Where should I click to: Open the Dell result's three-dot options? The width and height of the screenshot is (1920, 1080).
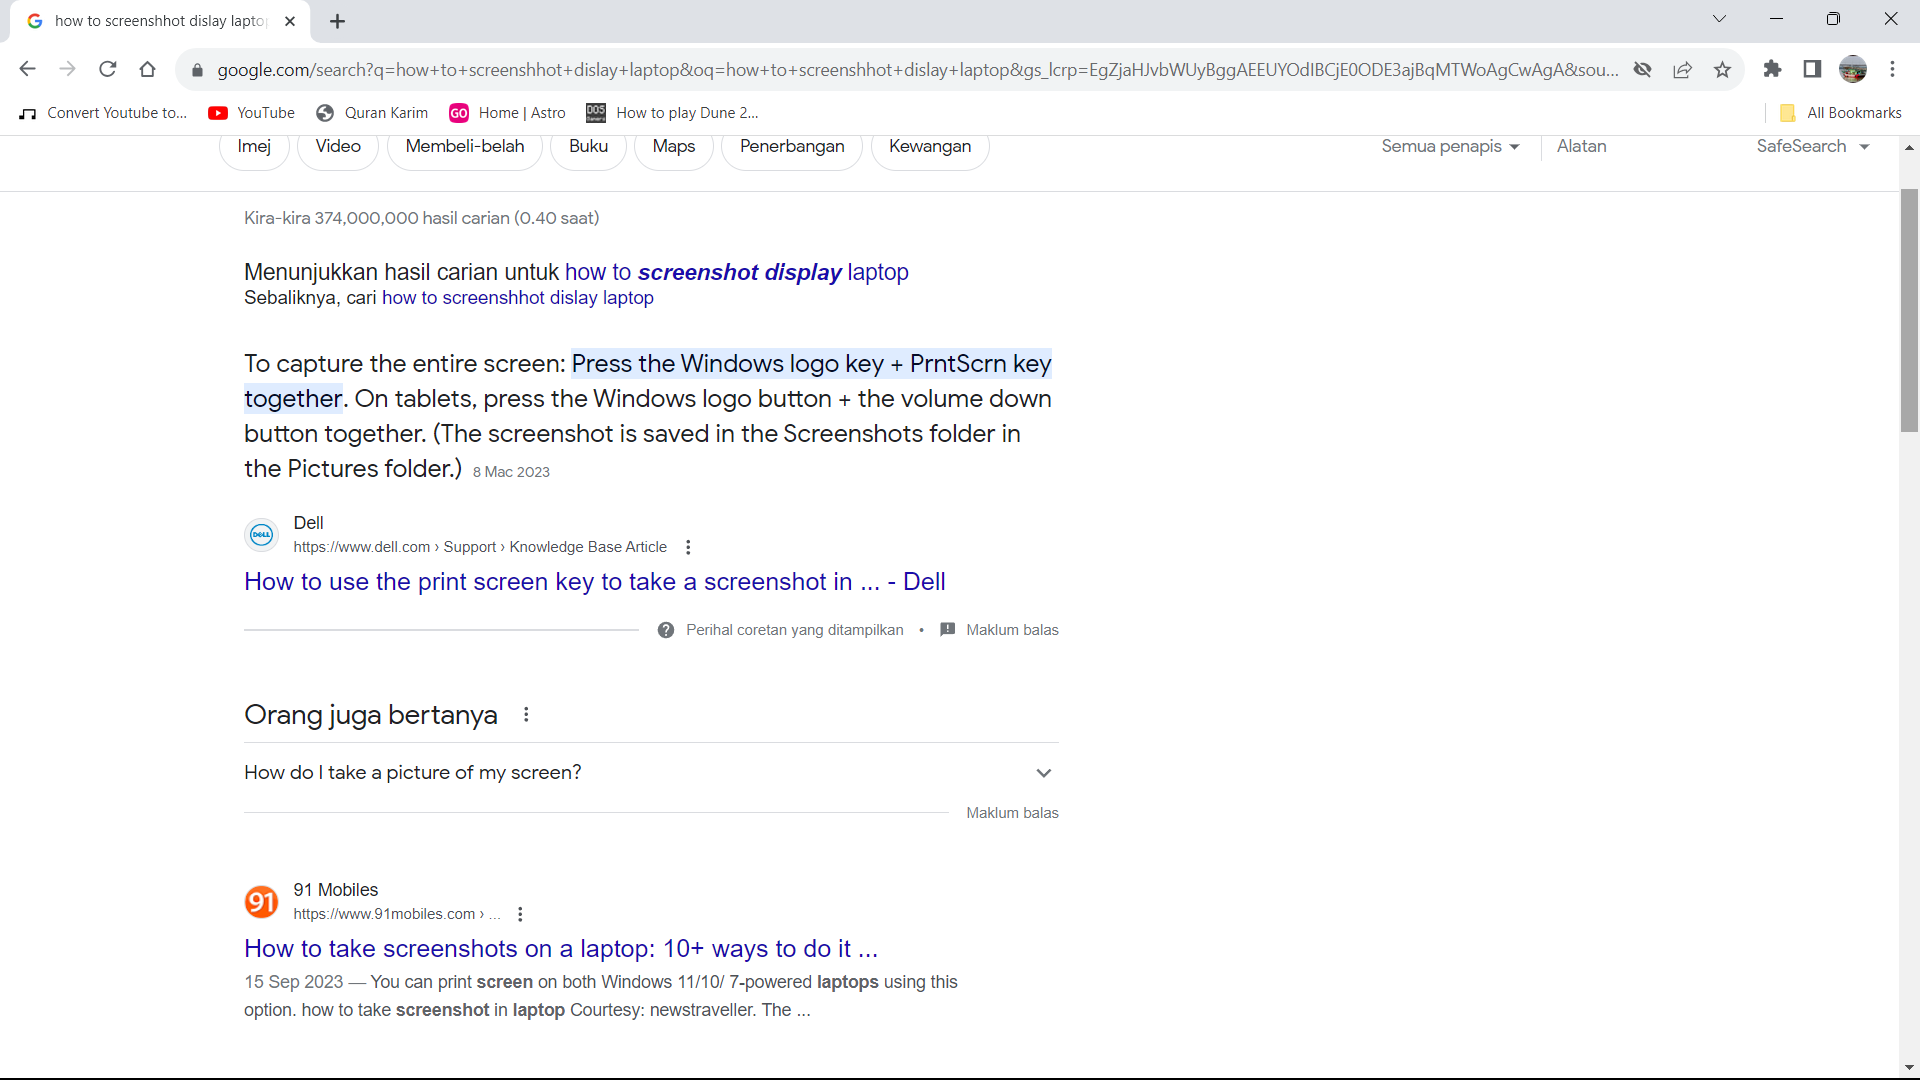[x=688, y=547]
